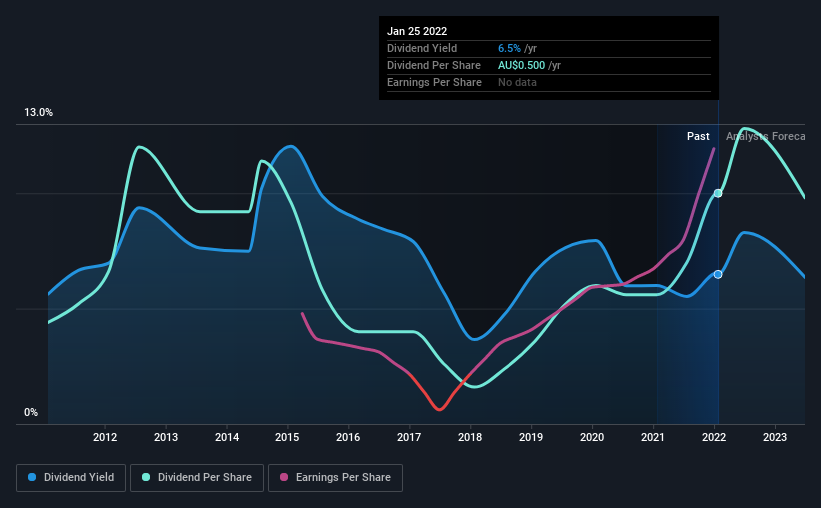Click the 2020 x-axis label

[592, 437]
